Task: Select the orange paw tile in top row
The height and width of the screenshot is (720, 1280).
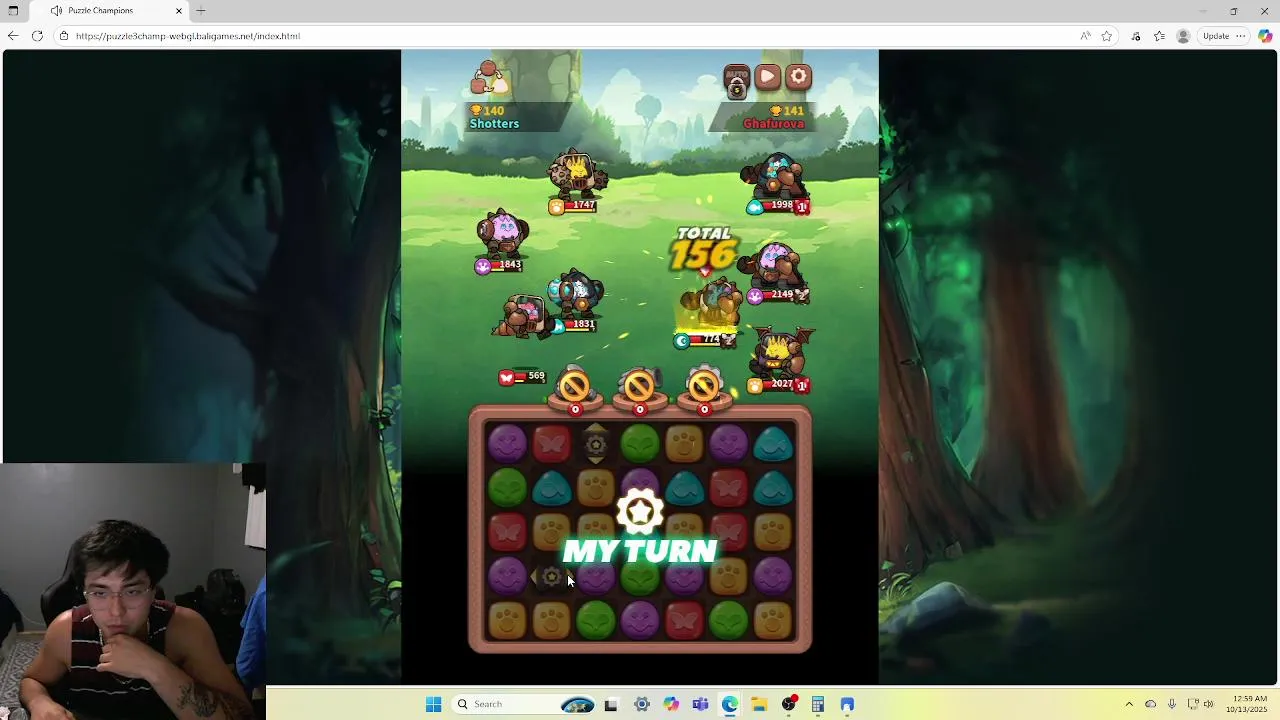Action: (684, 444)
